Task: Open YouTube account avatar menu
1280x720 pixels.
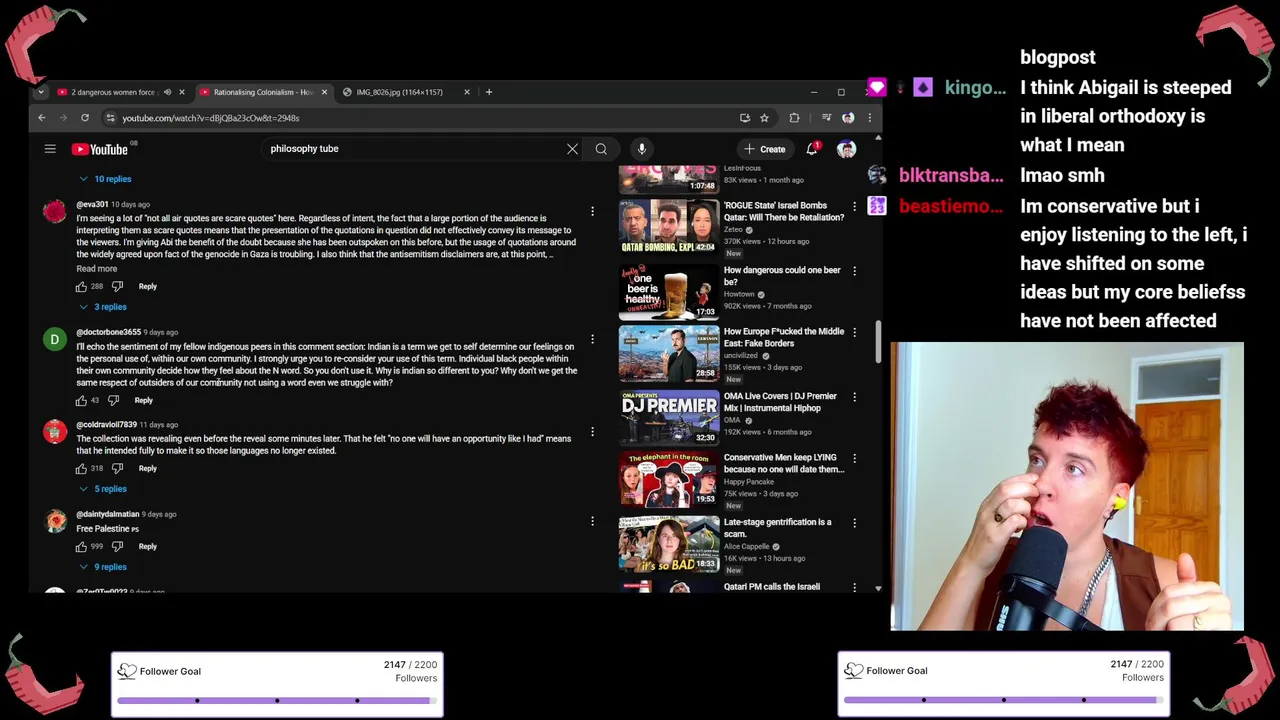Action: (x=846, y=149)
